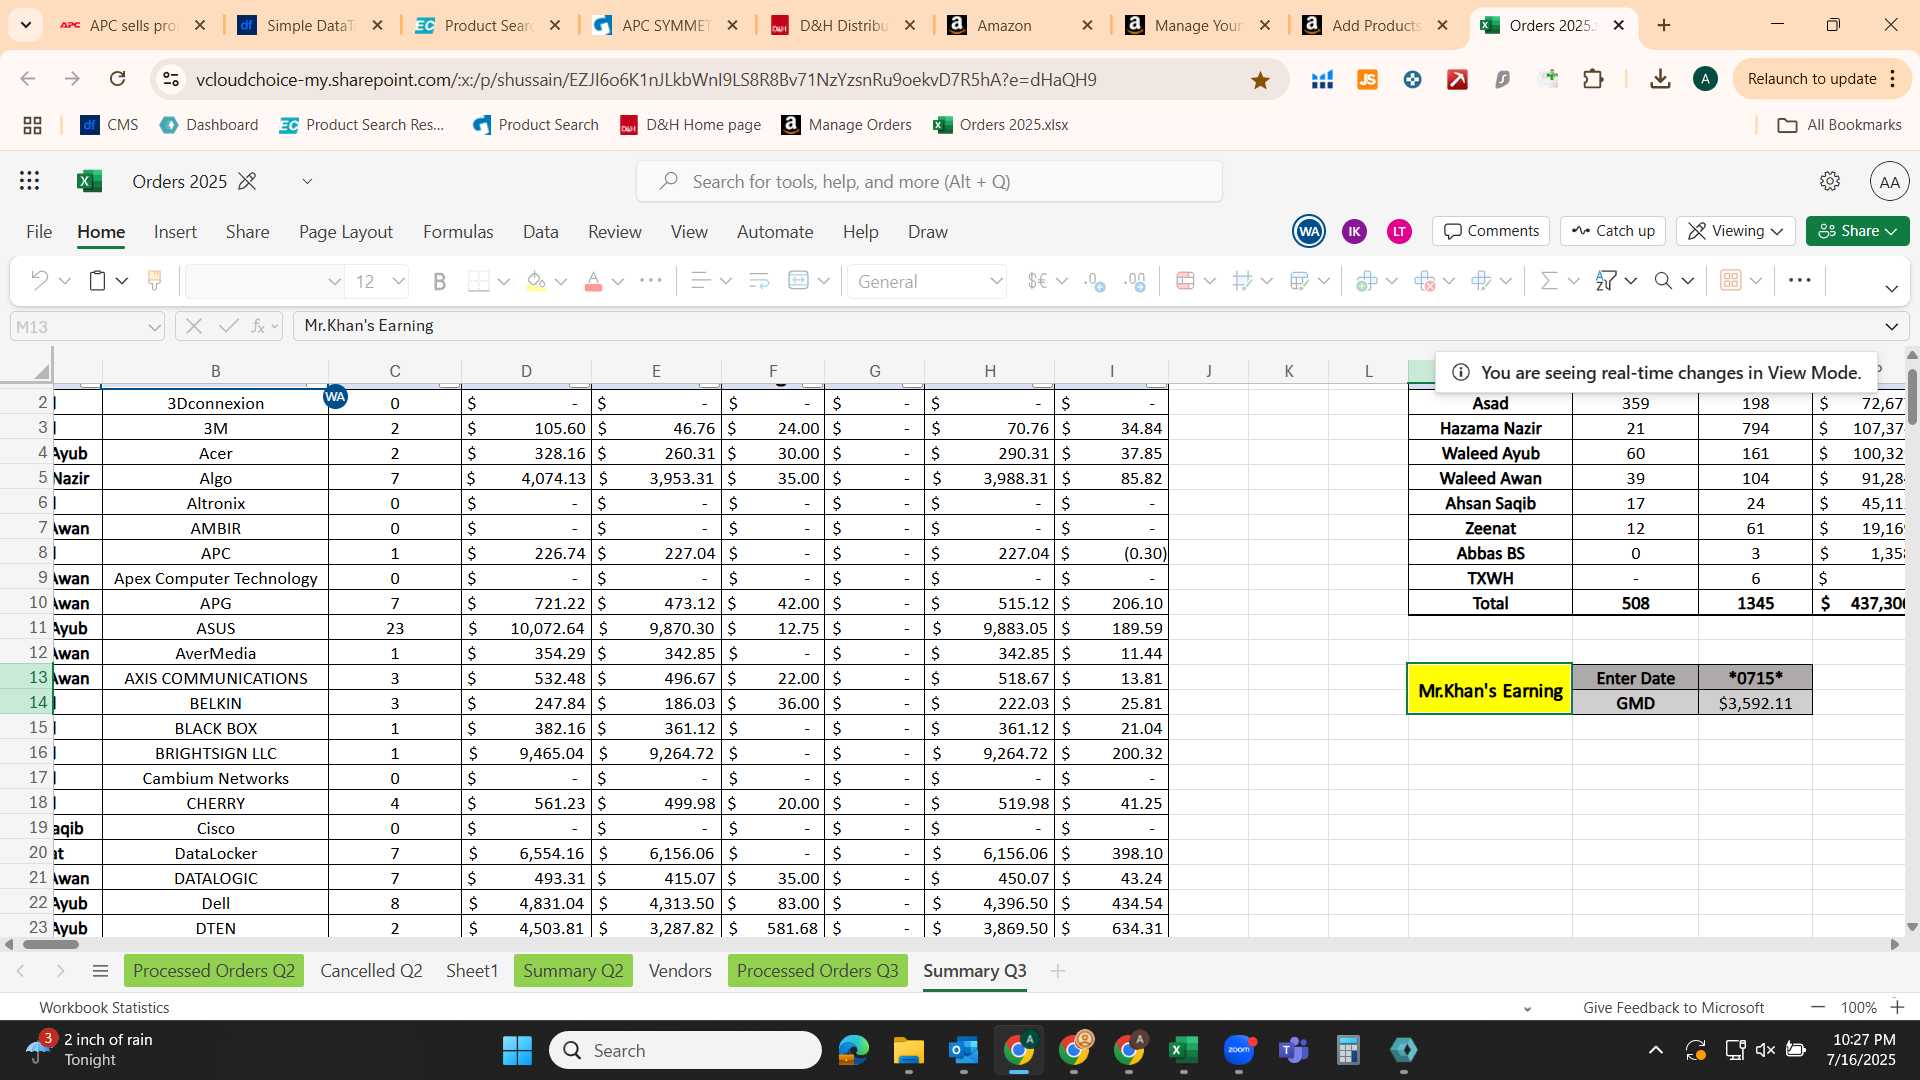Screen dimensions: 1920x1080
Task: Click the Insert cells icon
Action: [x=1367, y=281]
